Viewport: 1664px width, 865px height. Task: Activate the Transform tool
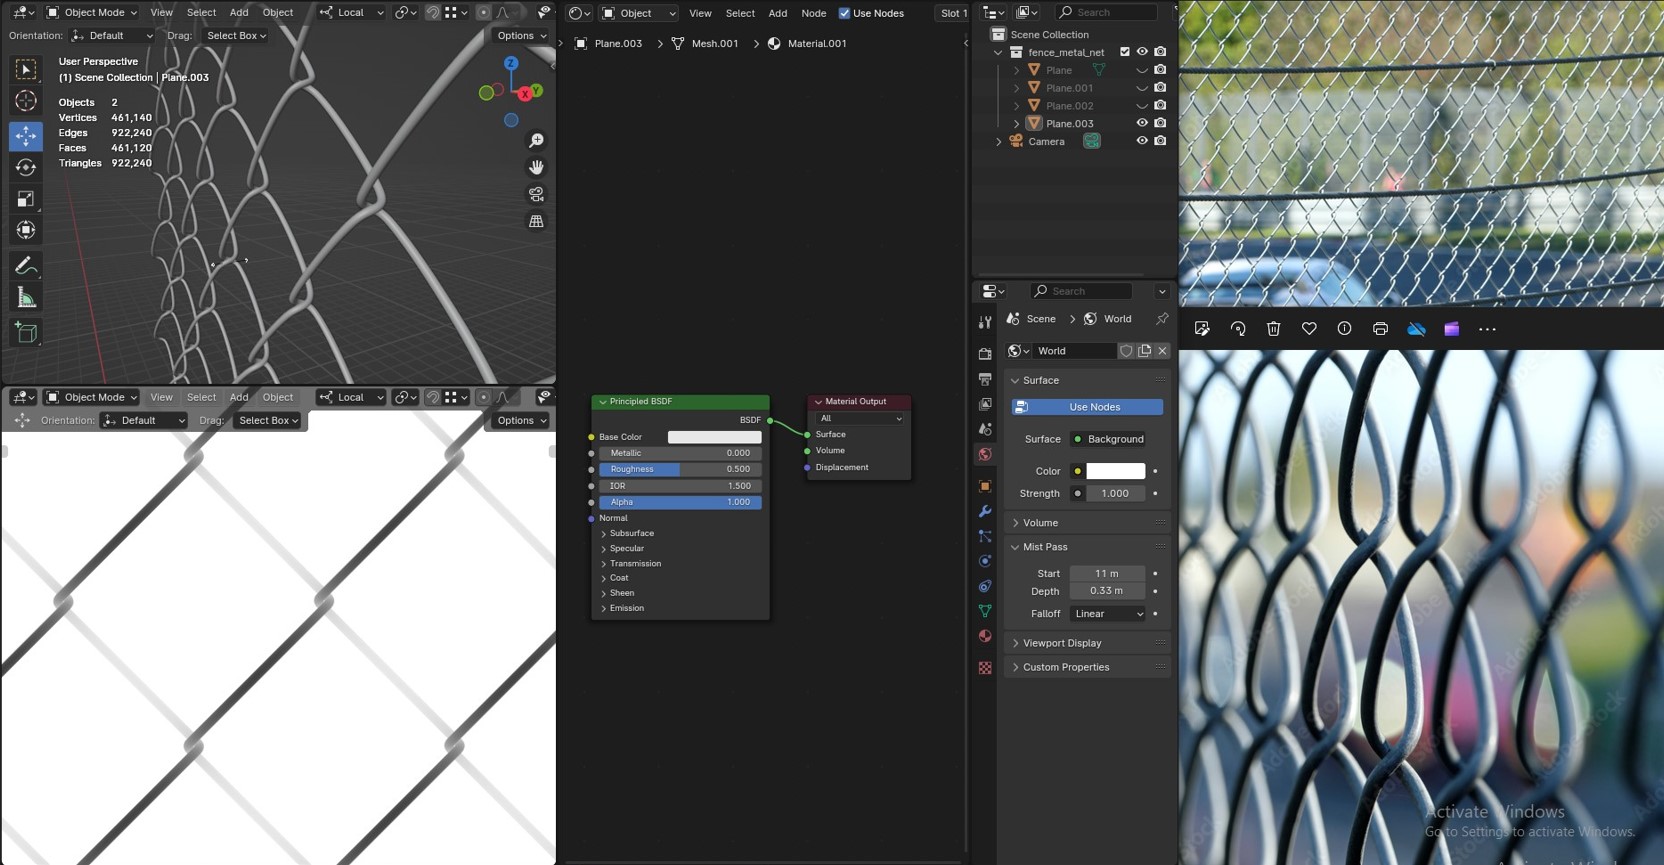pyautogui.click(x=26, y=230)
